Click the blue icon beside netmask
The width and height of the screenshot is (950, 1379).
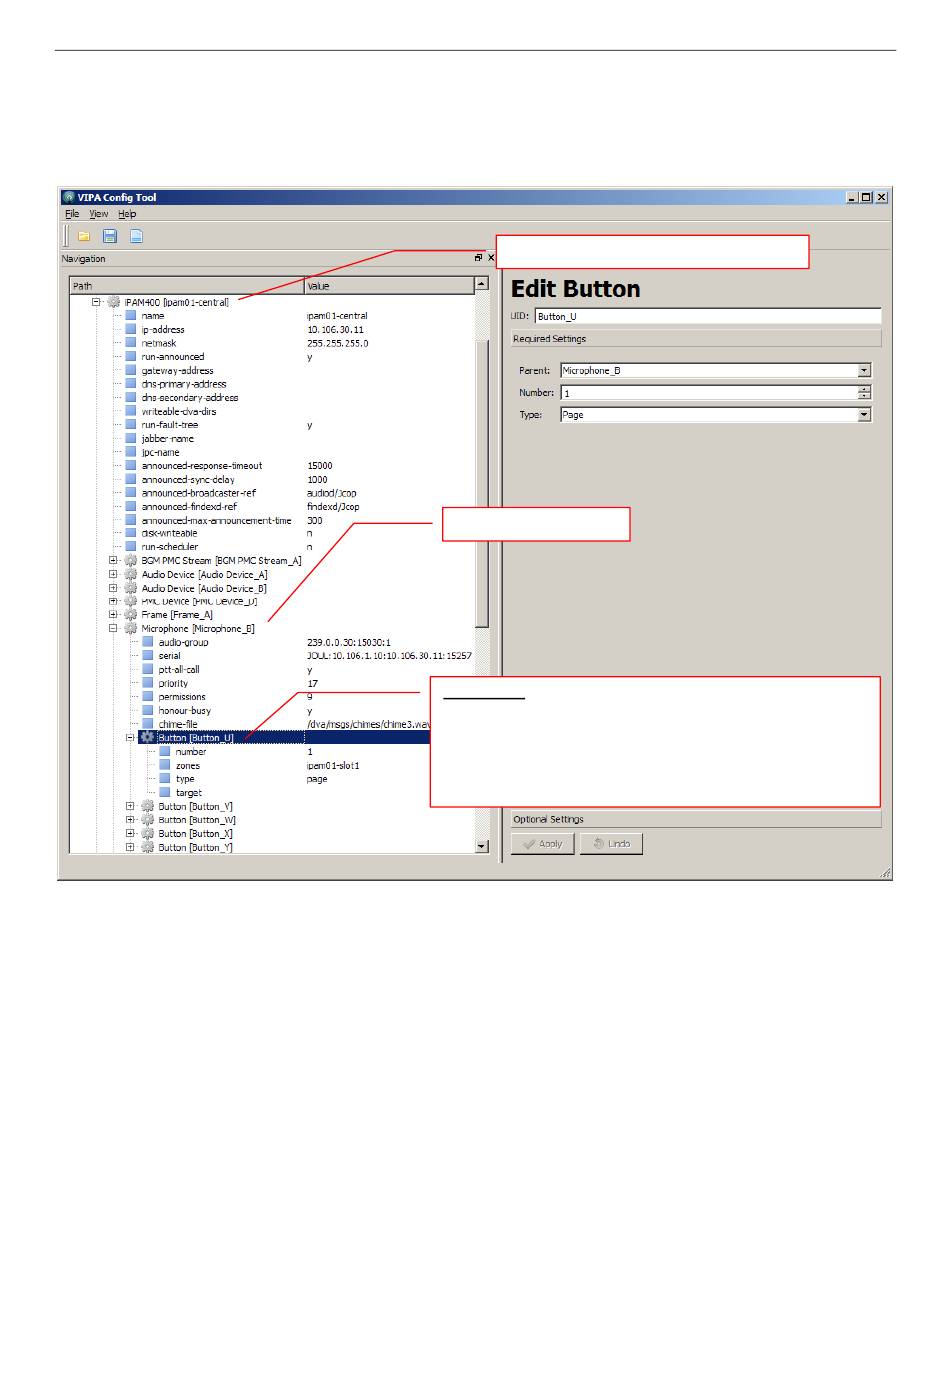131,343
